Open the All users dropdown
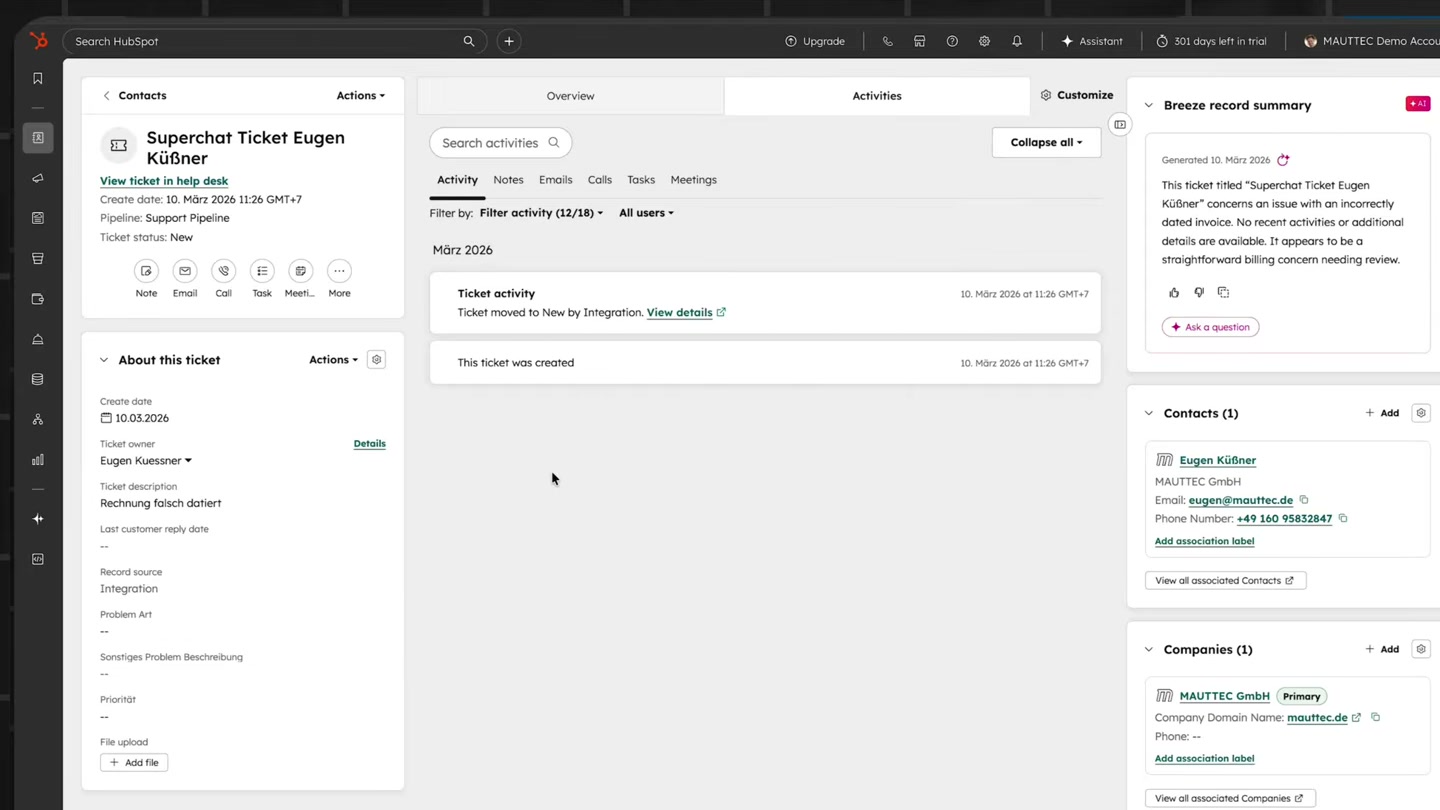The height and width of the screenshot is (810, 1440). click(x=645, y=212)
